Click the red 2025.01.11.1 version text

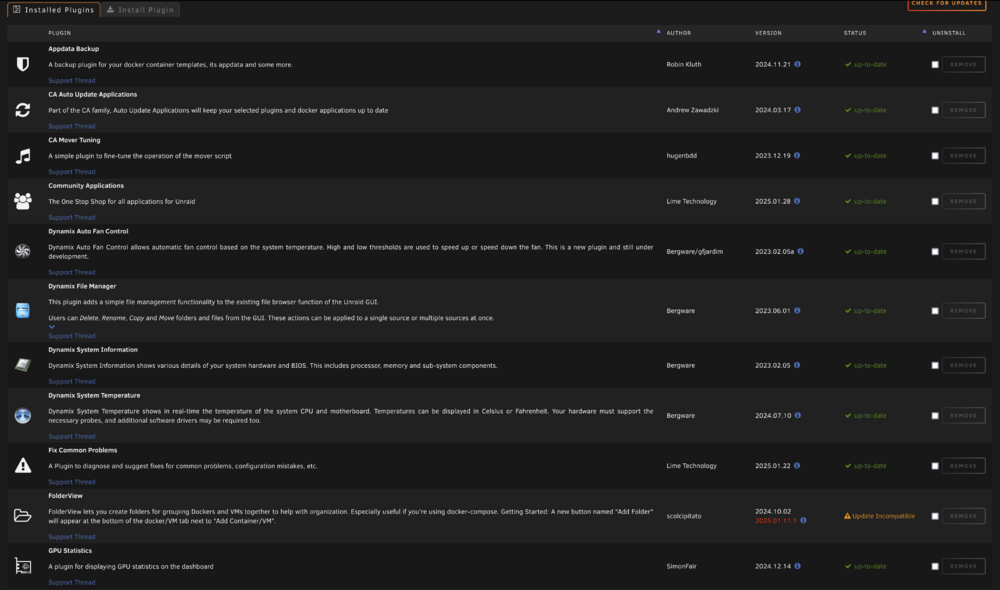click(776, 520)
